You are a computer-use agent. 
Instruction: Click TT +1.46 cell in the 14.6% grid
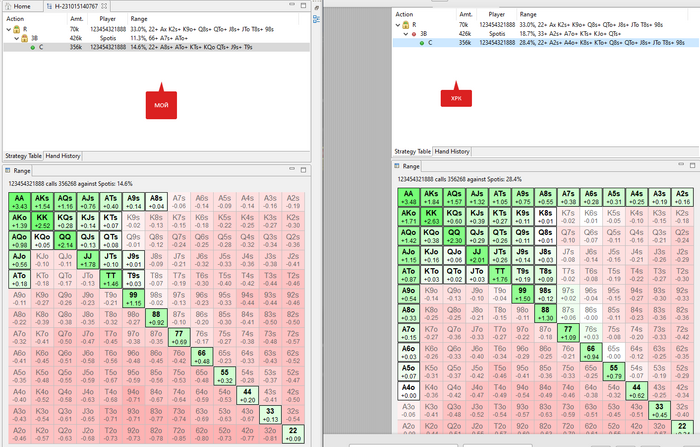111,279
